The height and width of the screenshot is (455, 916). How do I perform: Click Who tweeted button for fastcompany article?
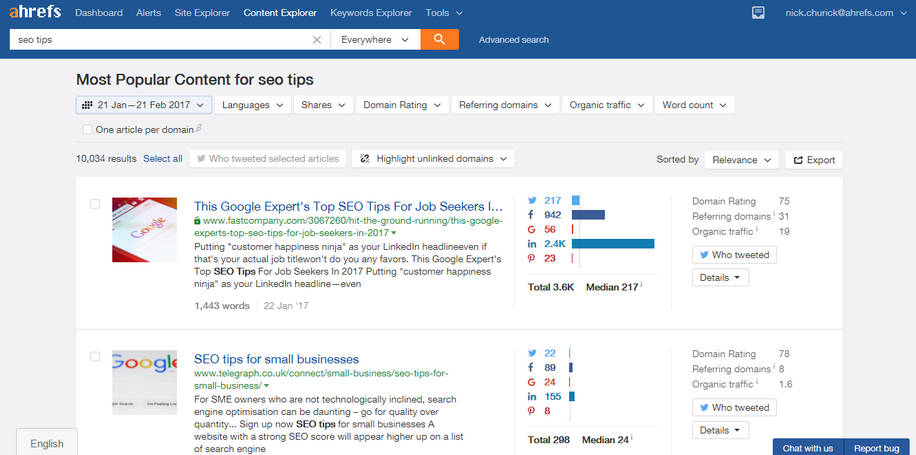click(x=734, y=255)
